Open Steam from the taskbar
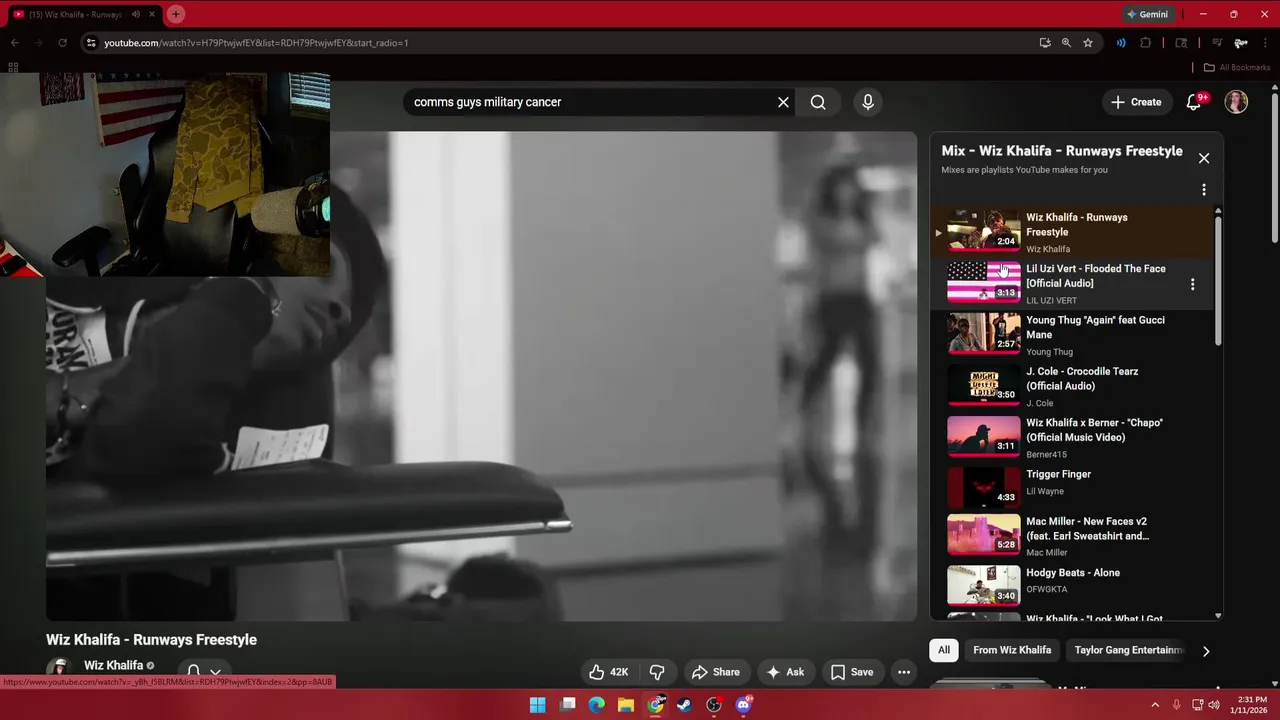1280x720 pixels. pos(684,705)
